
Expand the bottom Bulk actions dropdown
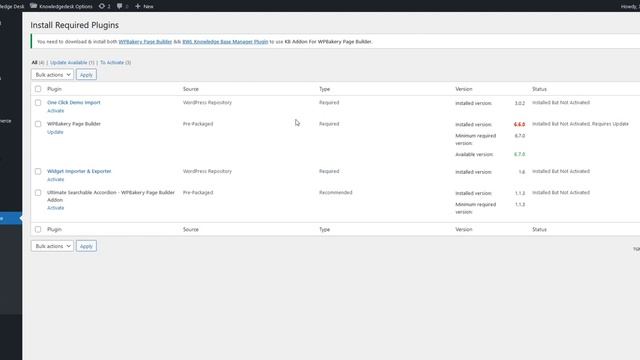click(52, 246)
